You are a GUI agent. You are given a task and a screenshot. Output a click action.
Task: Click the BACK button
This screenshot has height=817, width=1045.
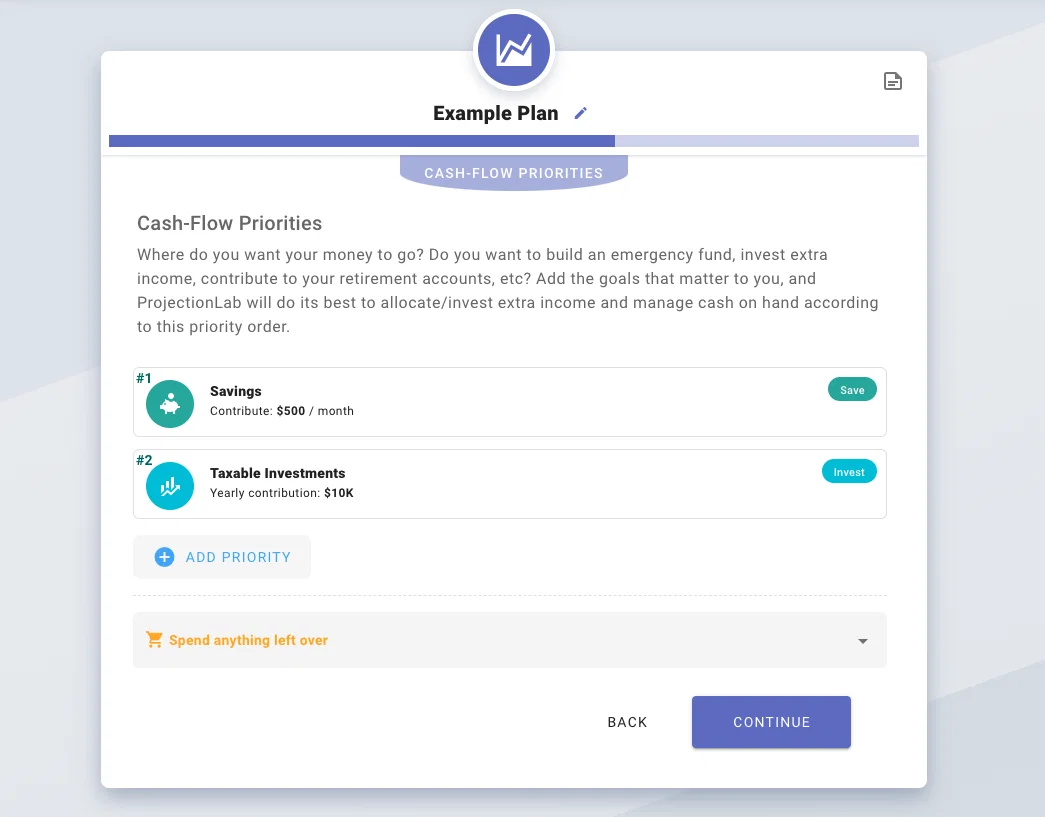pyautogui.click(x=627, y=721)
